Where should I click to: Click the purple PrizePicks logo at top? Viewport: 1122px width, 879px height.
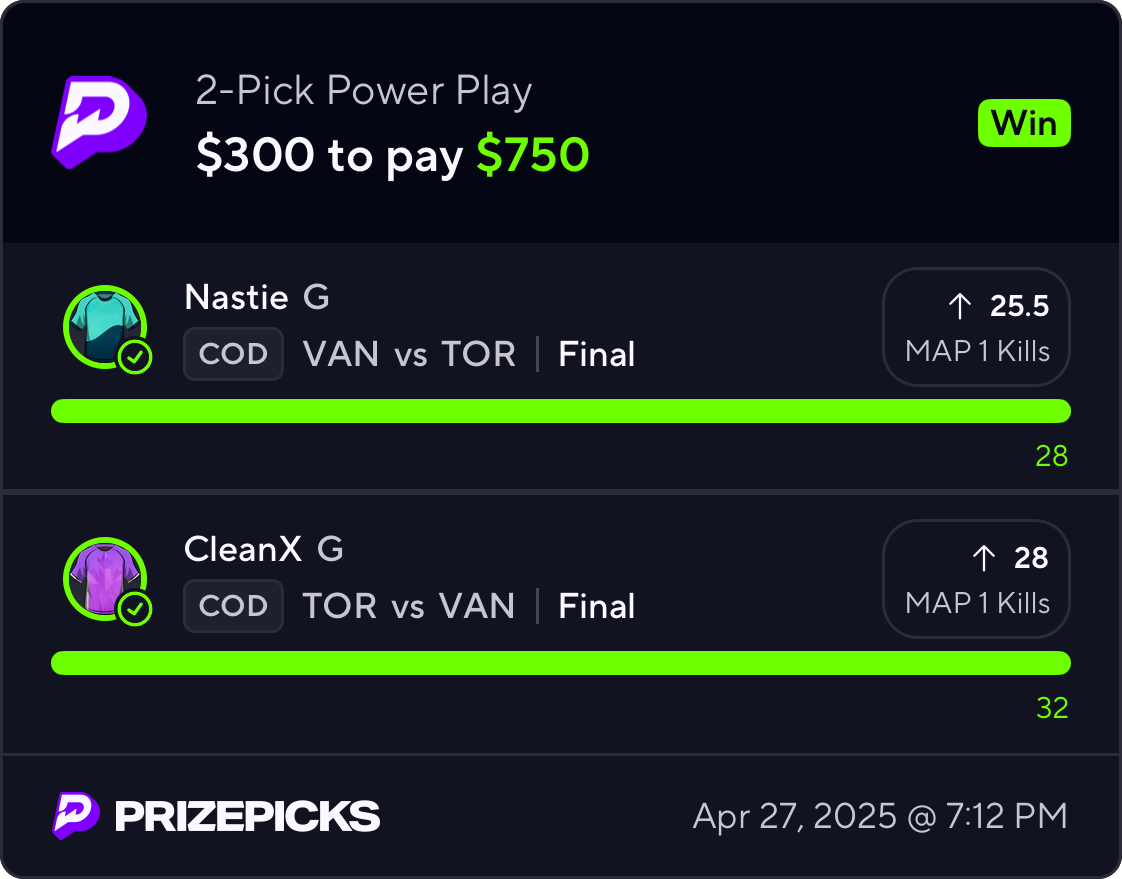(x=99, y=122)
